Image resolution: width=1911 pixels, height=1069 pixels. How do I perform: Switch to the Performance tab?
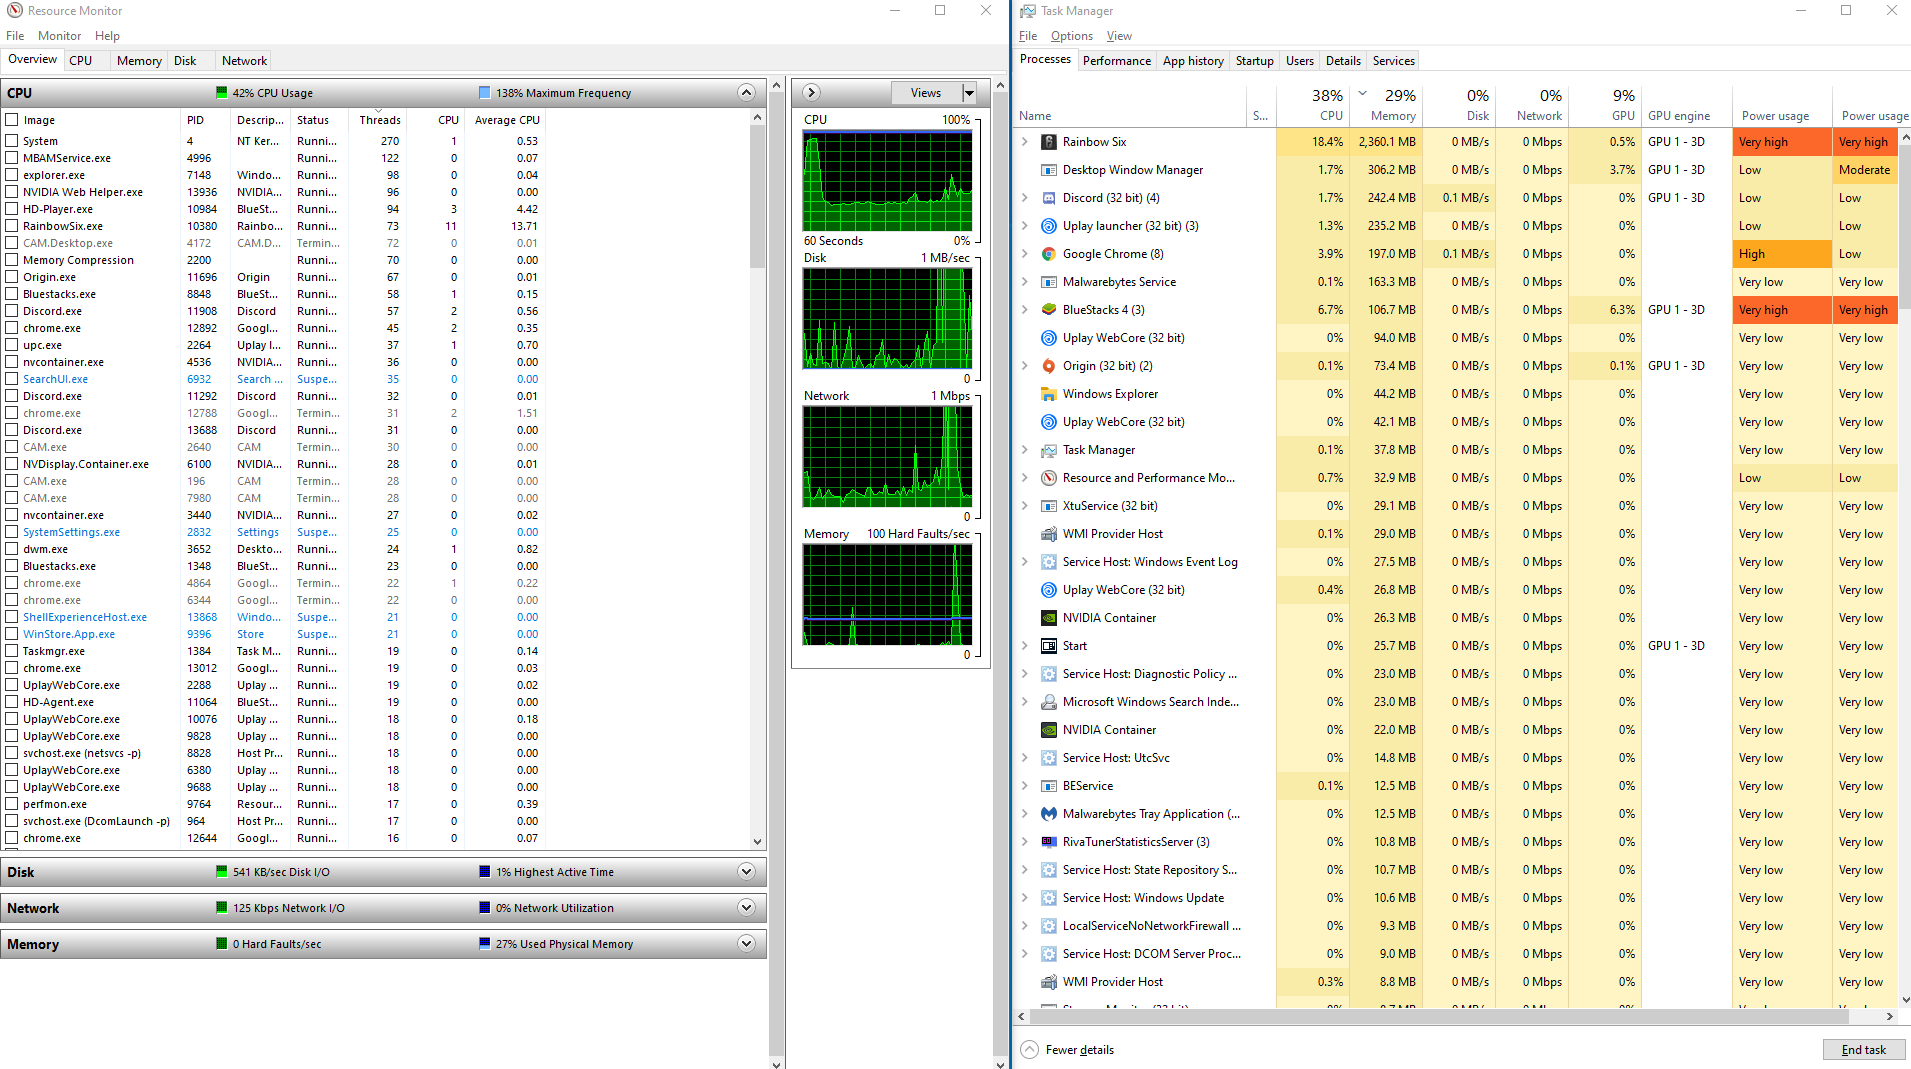click(1117, 61)
